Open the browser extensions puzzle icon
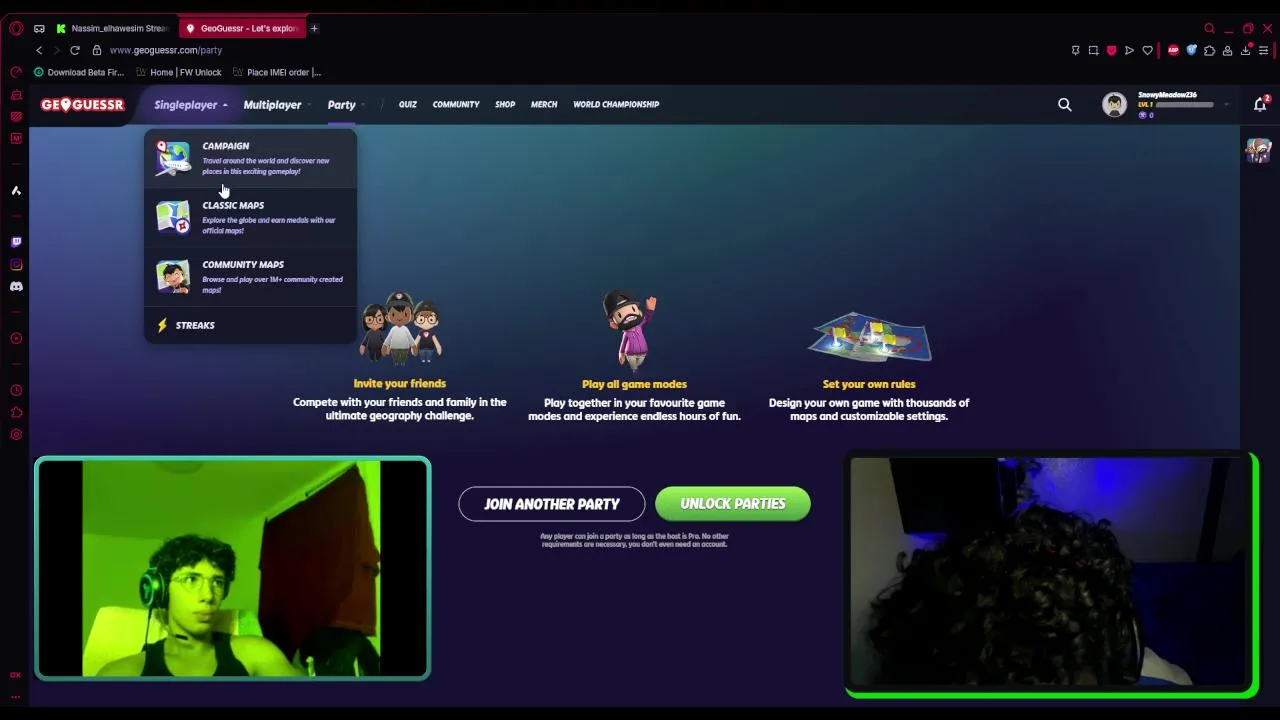Viewport: 1280px width, 720px height. (1209, 50)
